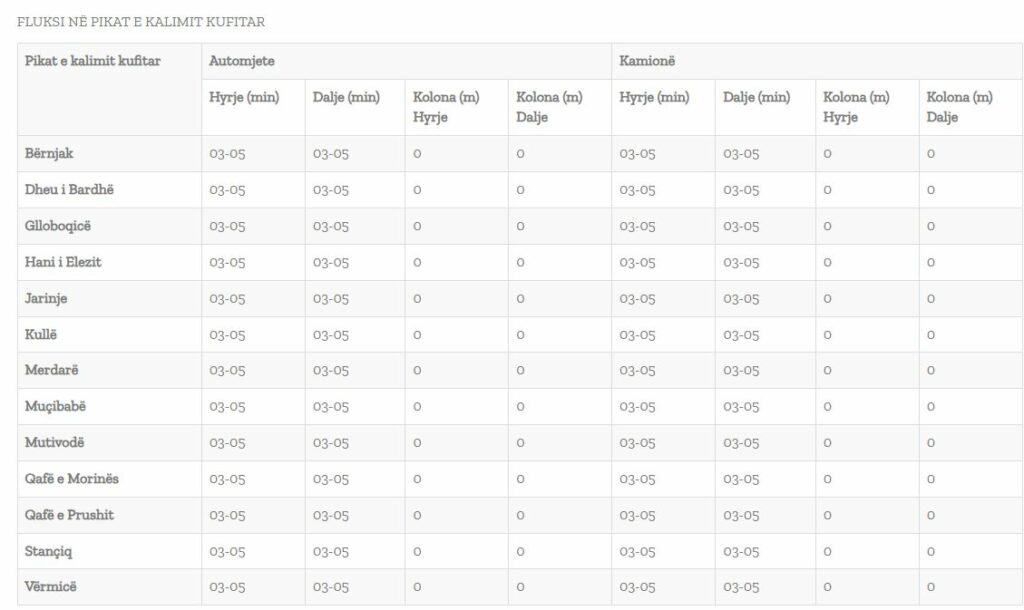Click the Pikat e kalimit kufitar header
This screenshot has width=1024, height=610.
[93, 61]
